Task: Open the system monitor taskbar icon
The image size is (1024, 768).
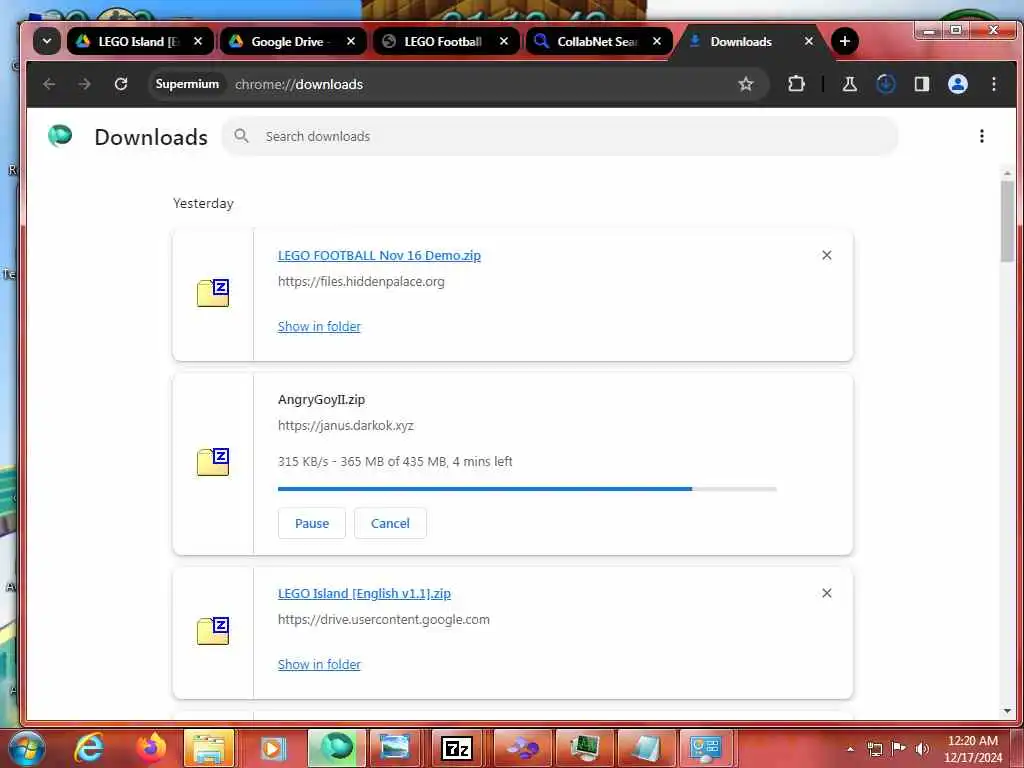Action: (x=584, y=748)
